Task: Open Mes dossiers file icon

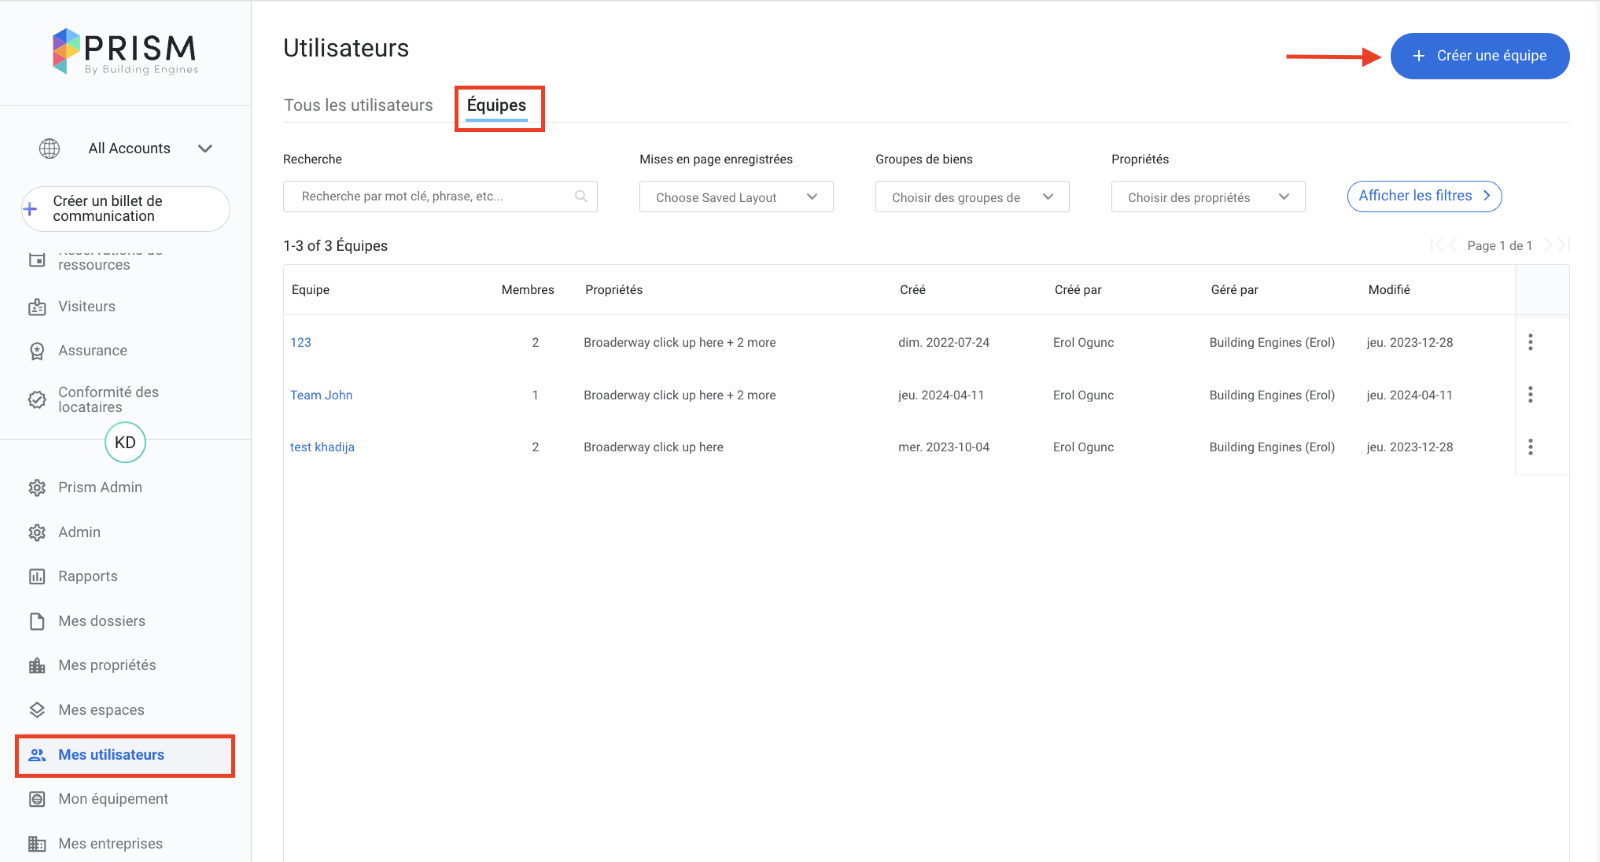Action: (37, 621)
